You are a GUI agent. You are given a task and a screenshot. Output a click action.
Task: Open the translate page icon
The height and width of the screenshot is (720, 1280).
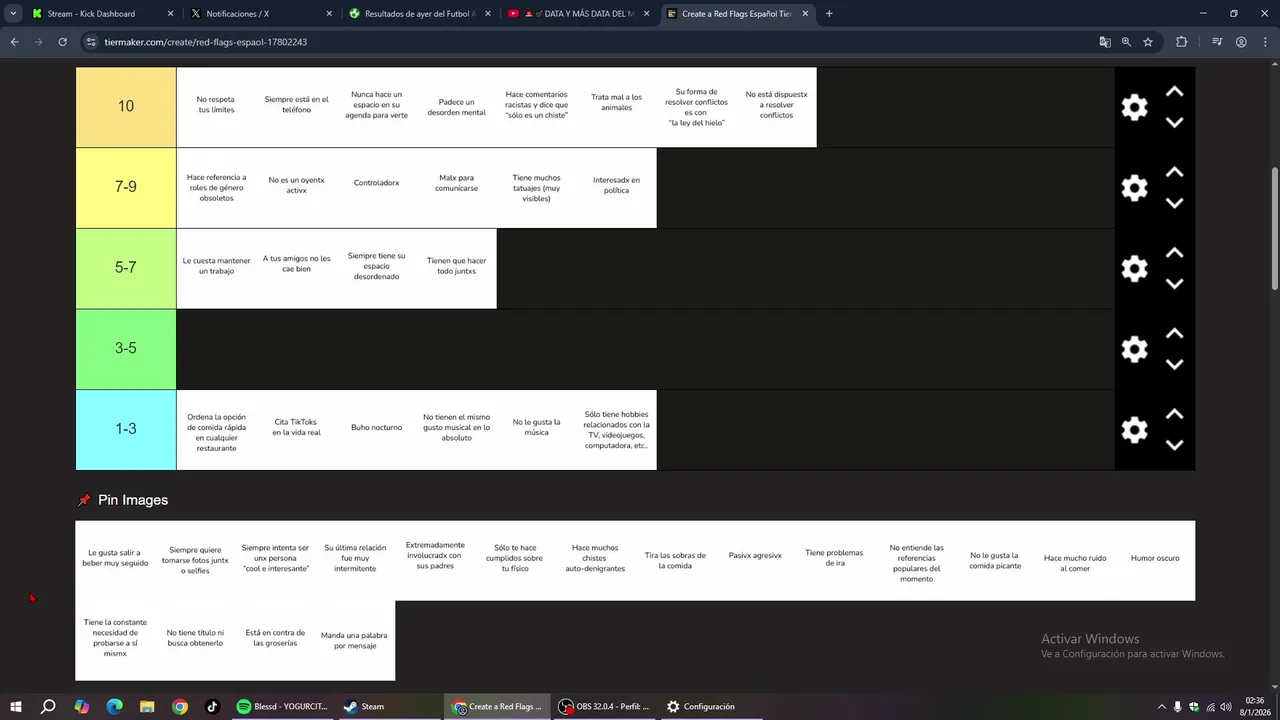click(1105, 42)
